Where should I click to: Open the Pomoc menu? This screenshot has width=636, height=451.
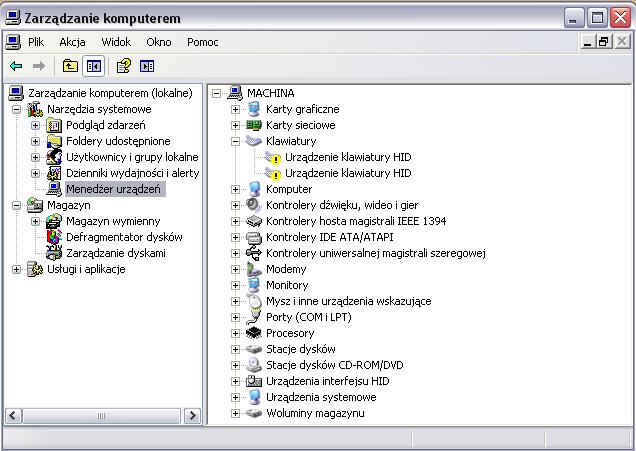click(x=202, y=42)
